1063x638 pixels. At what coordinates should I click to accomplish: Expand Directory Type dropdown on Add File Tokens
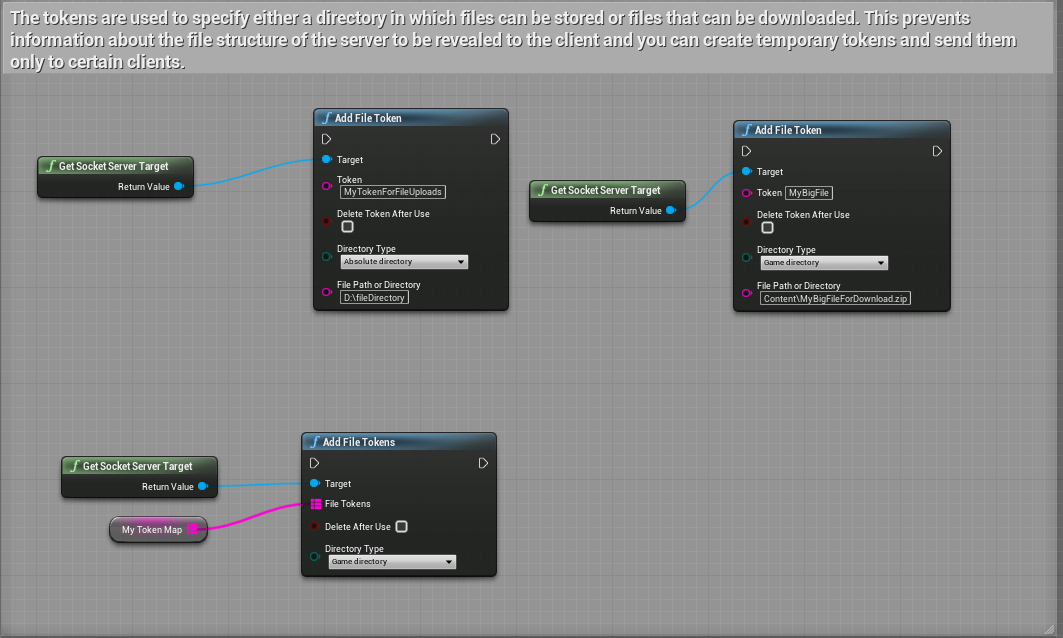pos(392,562)
